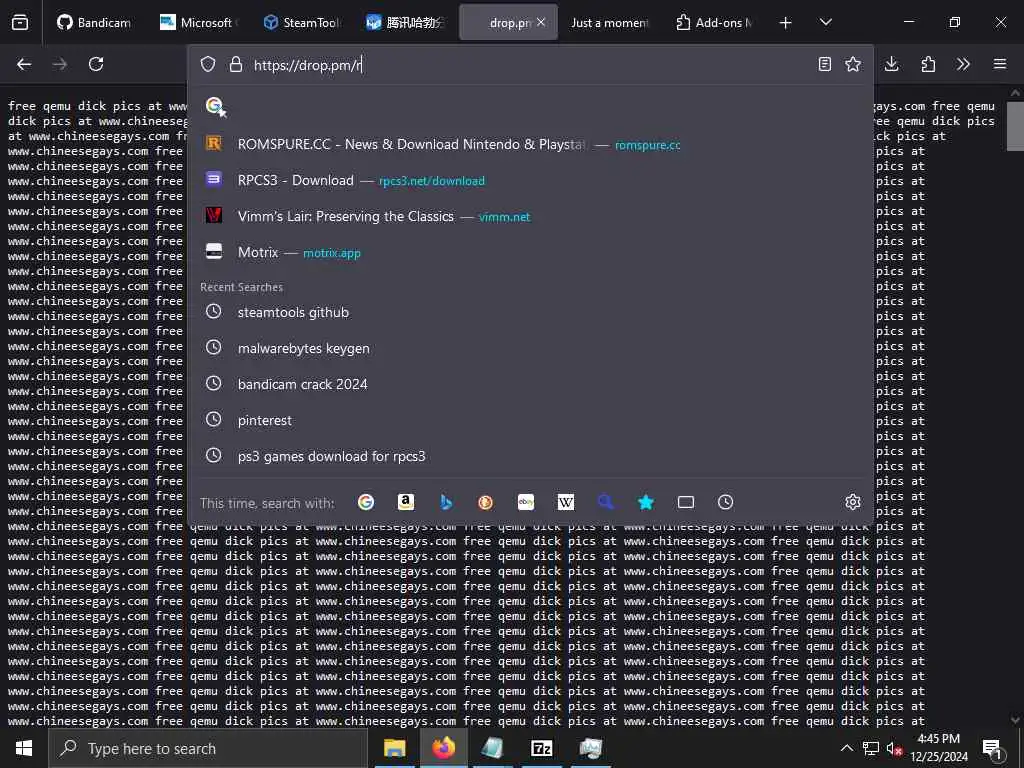Choose recent search 'steamtools github'
Screen dimensions: 1024x768
530,312
